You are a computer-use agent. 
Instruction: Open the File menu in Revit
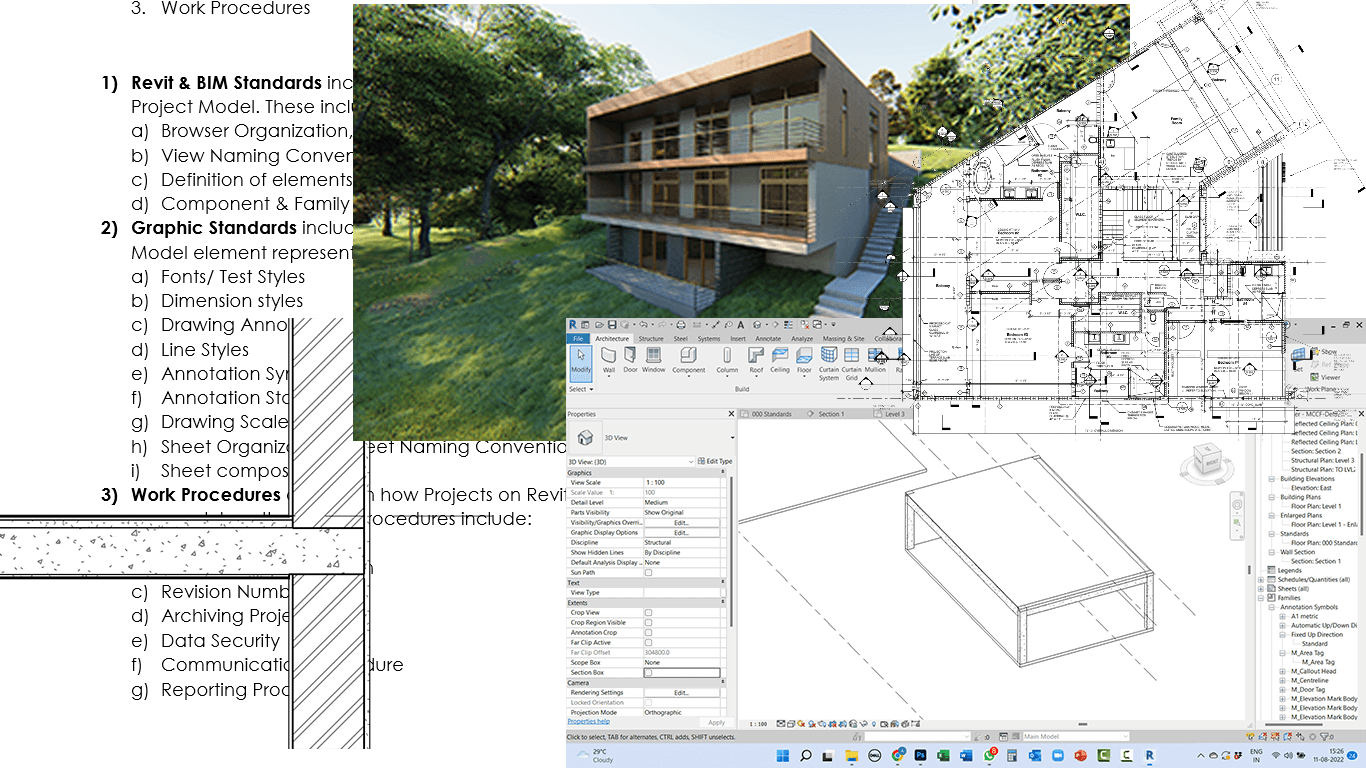click(578, 339)
